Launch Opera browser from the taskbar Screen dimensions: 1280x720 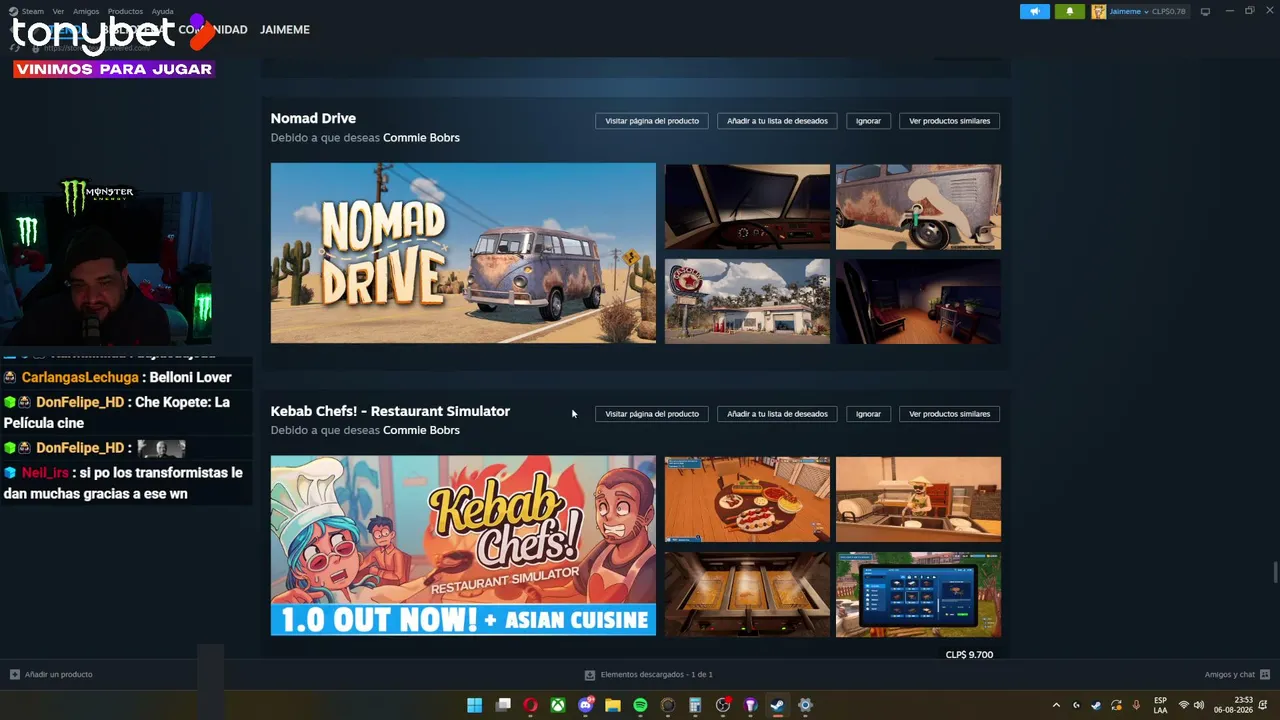[530, 705]
